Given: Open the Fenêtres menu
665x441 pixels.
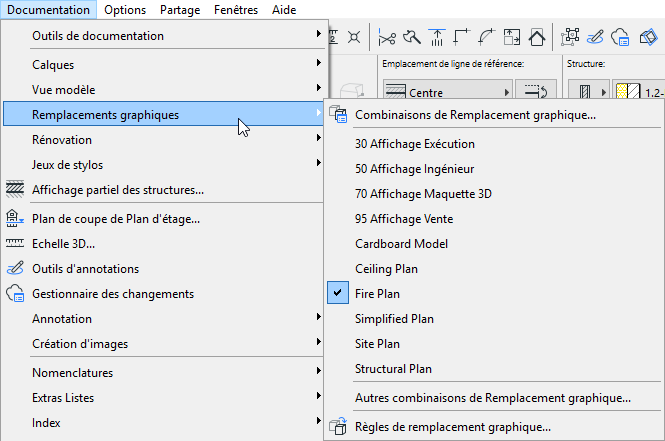Looking at the screenshot, I should (x=236, y=9).
